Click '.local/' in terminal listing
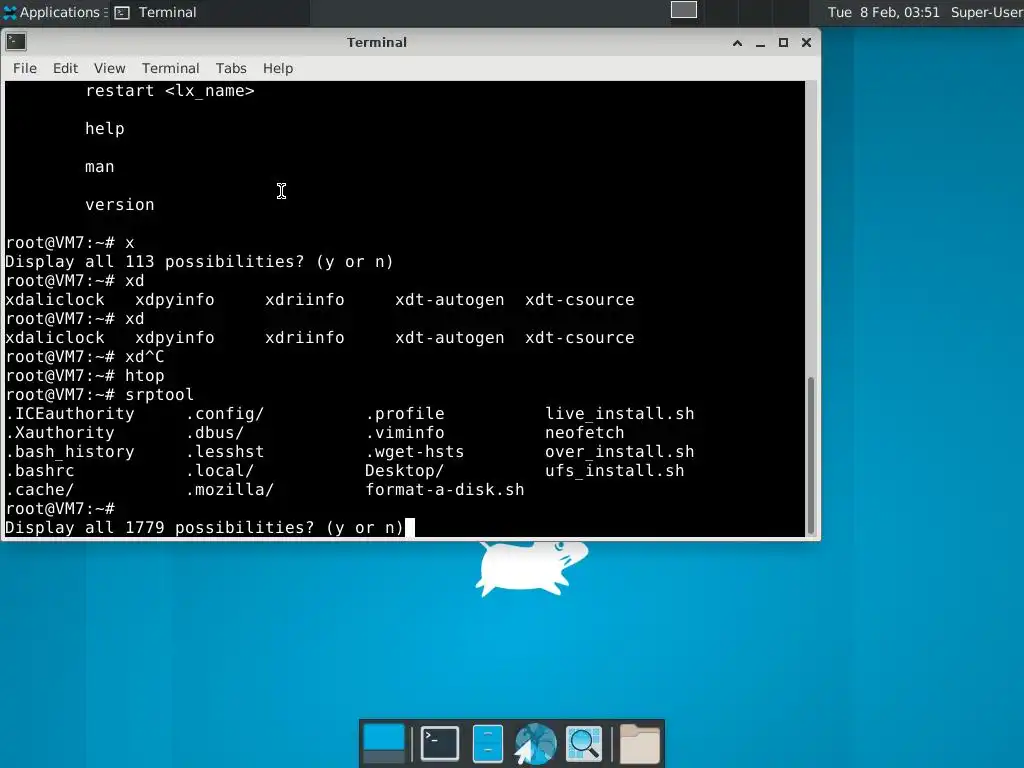This screenshot has height=768, width=1024. (219, 471)
